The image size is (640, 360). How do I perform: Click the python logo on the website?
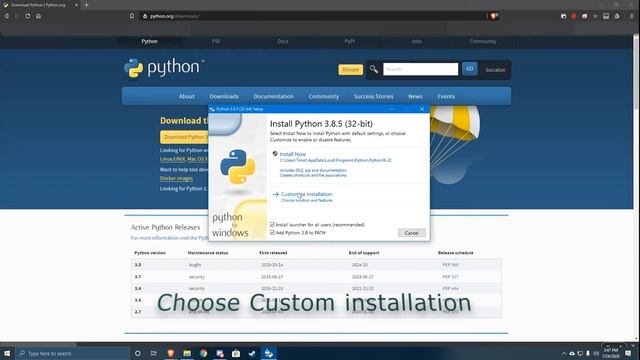[164, 67]
